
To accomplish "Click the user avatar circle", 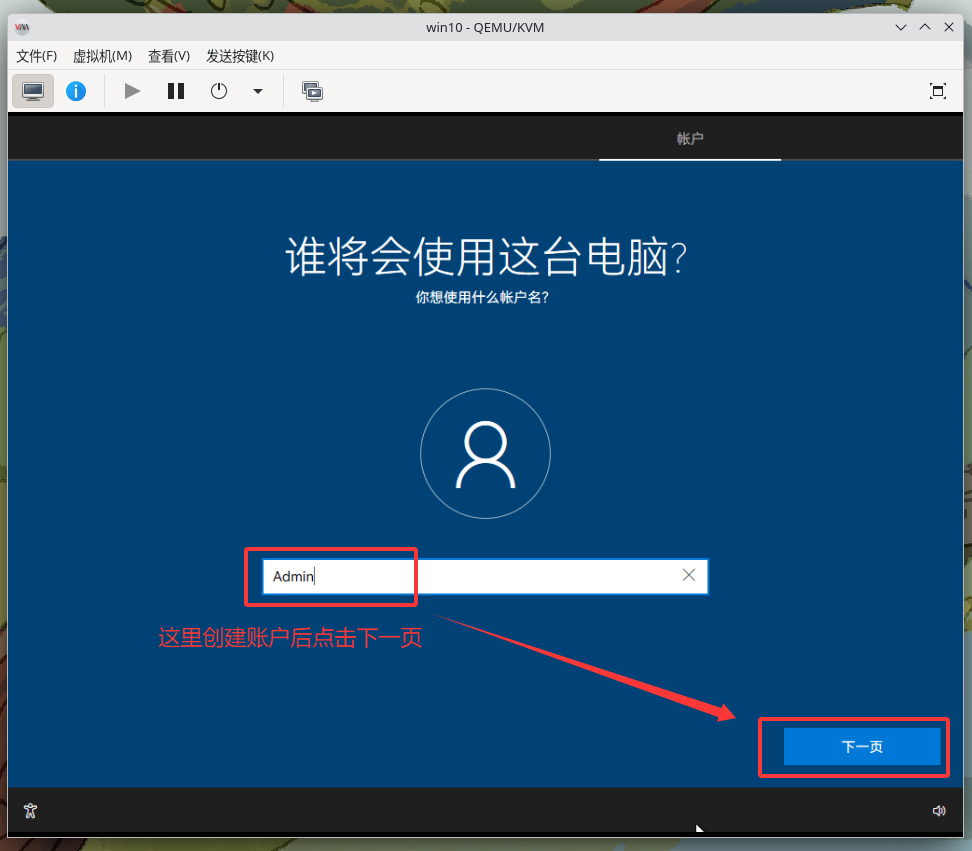I will point(485,453).
